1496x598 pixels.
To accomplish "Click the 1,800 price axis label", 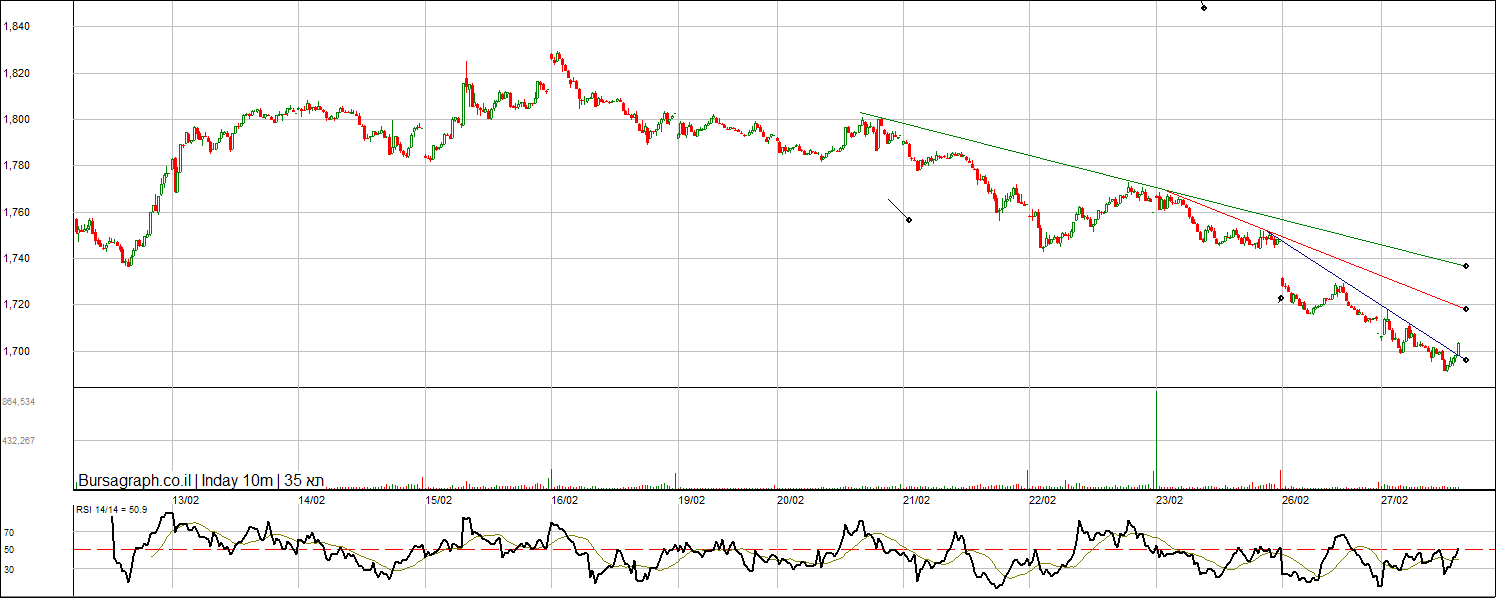I will 16,120.
